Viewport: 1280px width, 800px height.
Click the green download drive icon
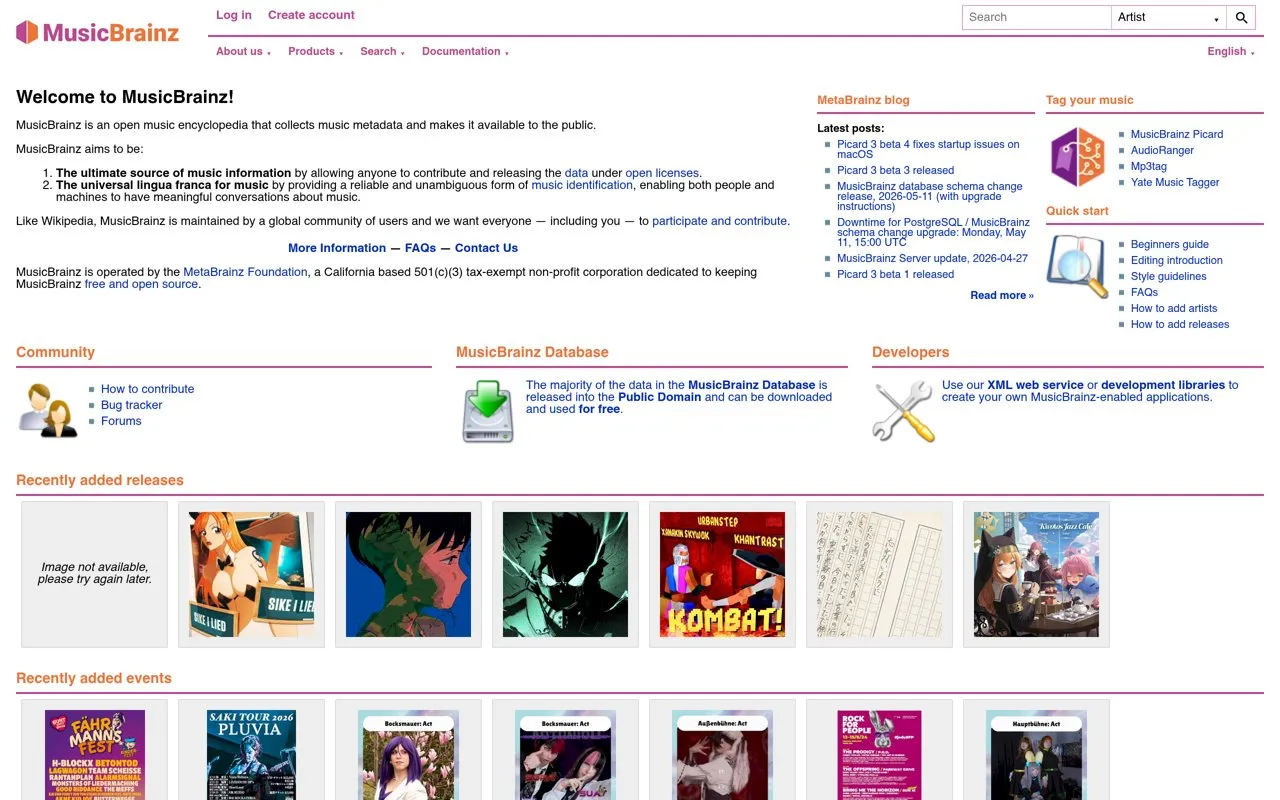click(x=488, y=410)
